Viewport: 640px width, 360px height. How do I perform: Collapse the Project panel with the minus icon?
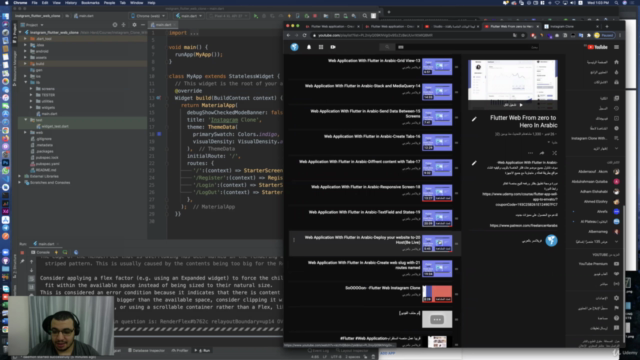(x=143, y=25)
